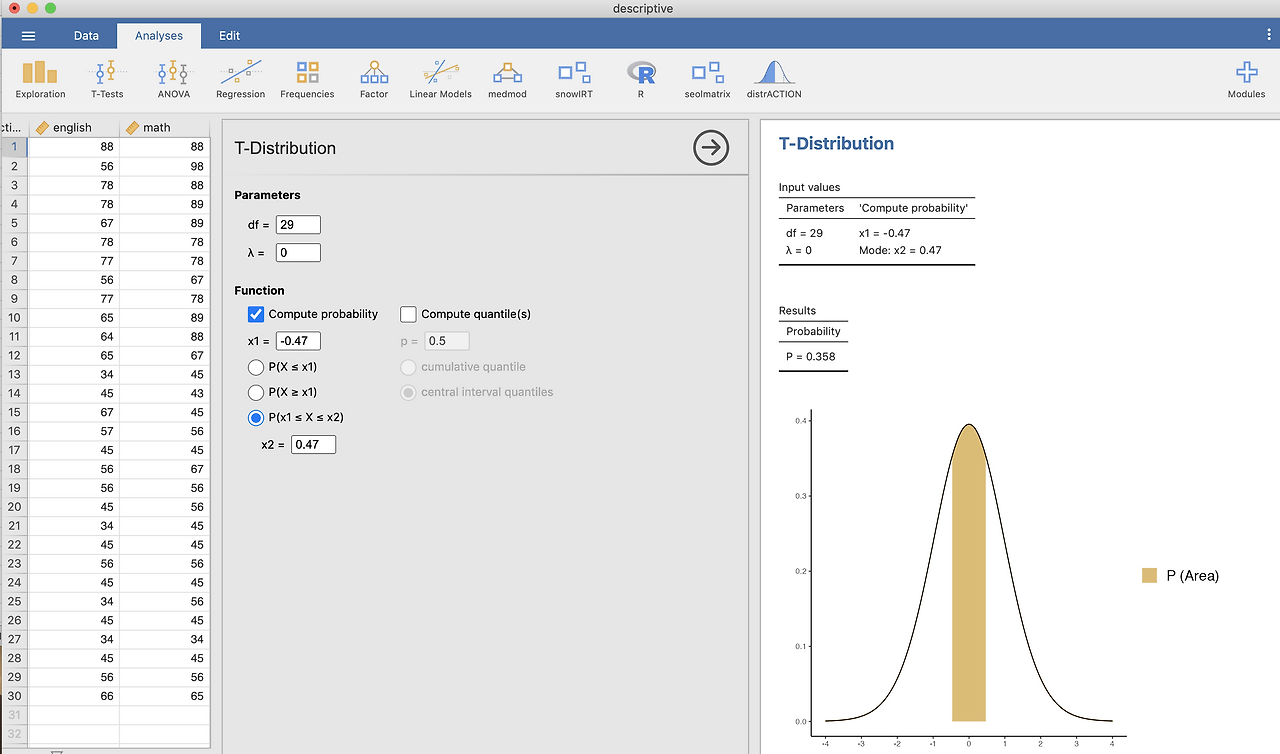
Task: Click the x2 input field
Action: [314, 444]
